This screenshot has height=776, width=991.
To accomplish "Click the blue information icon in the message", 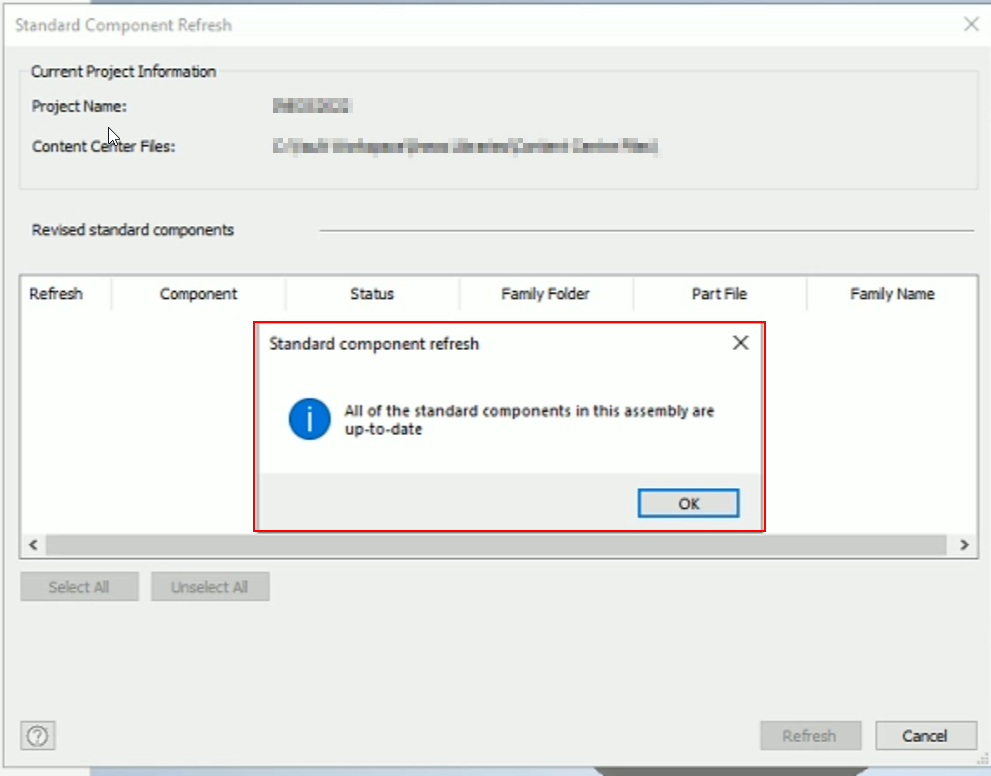I will [309, 418].
